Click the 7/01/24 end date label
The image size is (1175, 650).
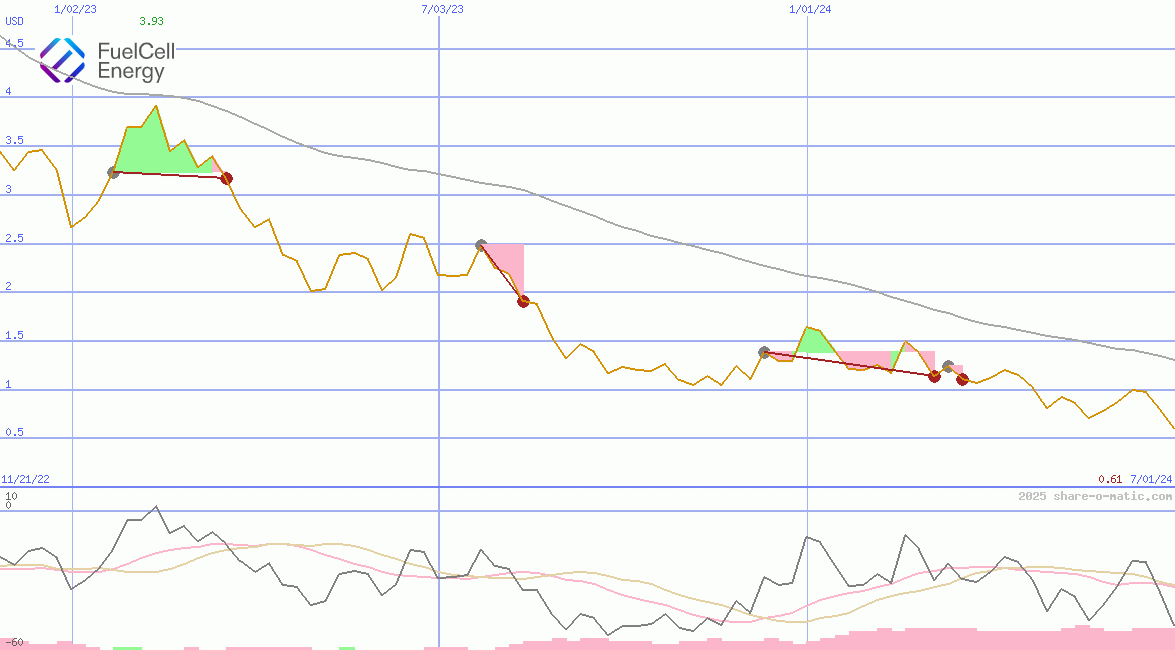coord(1150,479)
